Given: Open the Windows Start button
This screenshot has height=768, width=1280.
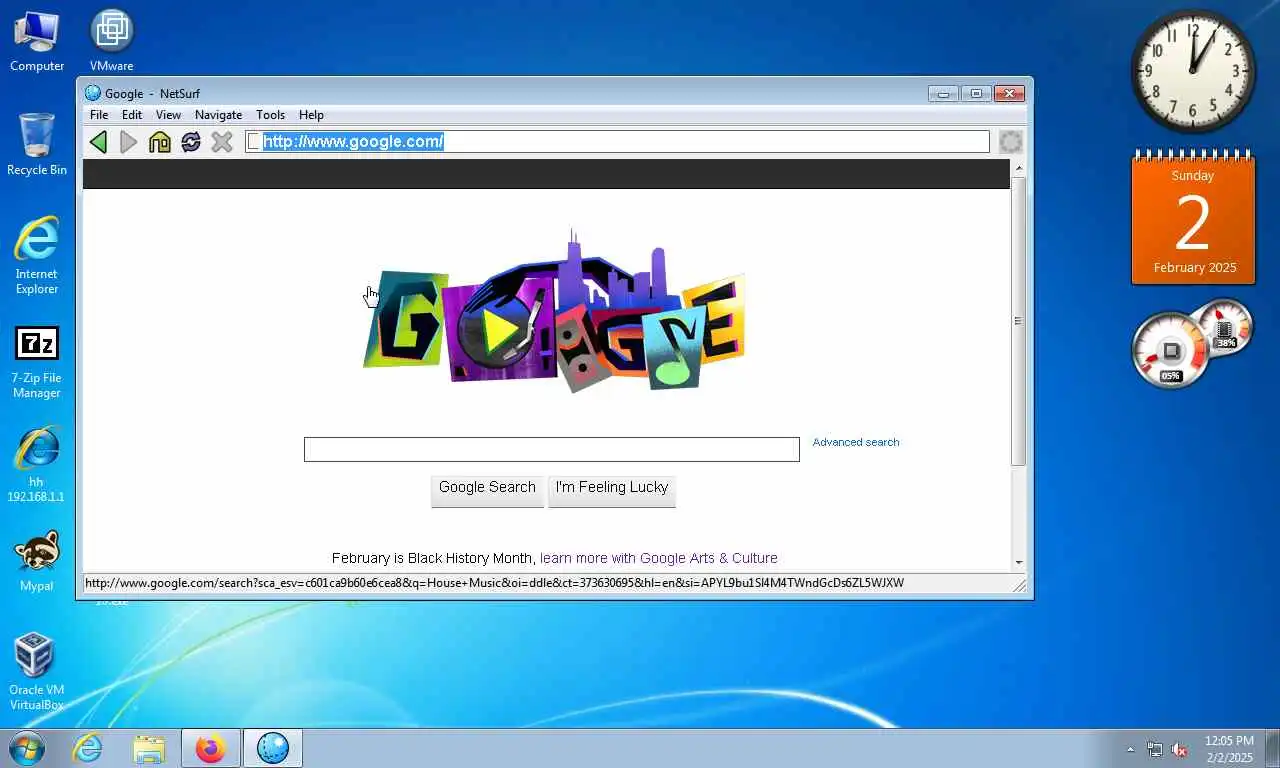Looking at the screenshot, I should tap(26, 748).
